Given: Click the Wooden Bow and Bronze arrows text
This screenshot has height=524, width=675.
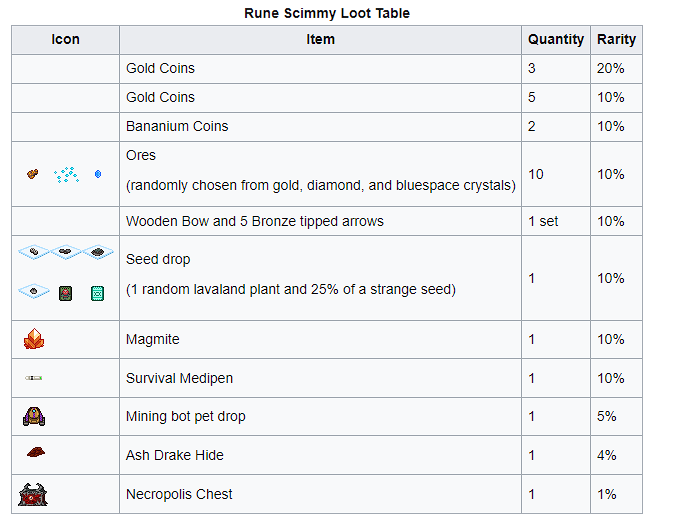Looking at the screenshot, I should (x=254, y=221).
